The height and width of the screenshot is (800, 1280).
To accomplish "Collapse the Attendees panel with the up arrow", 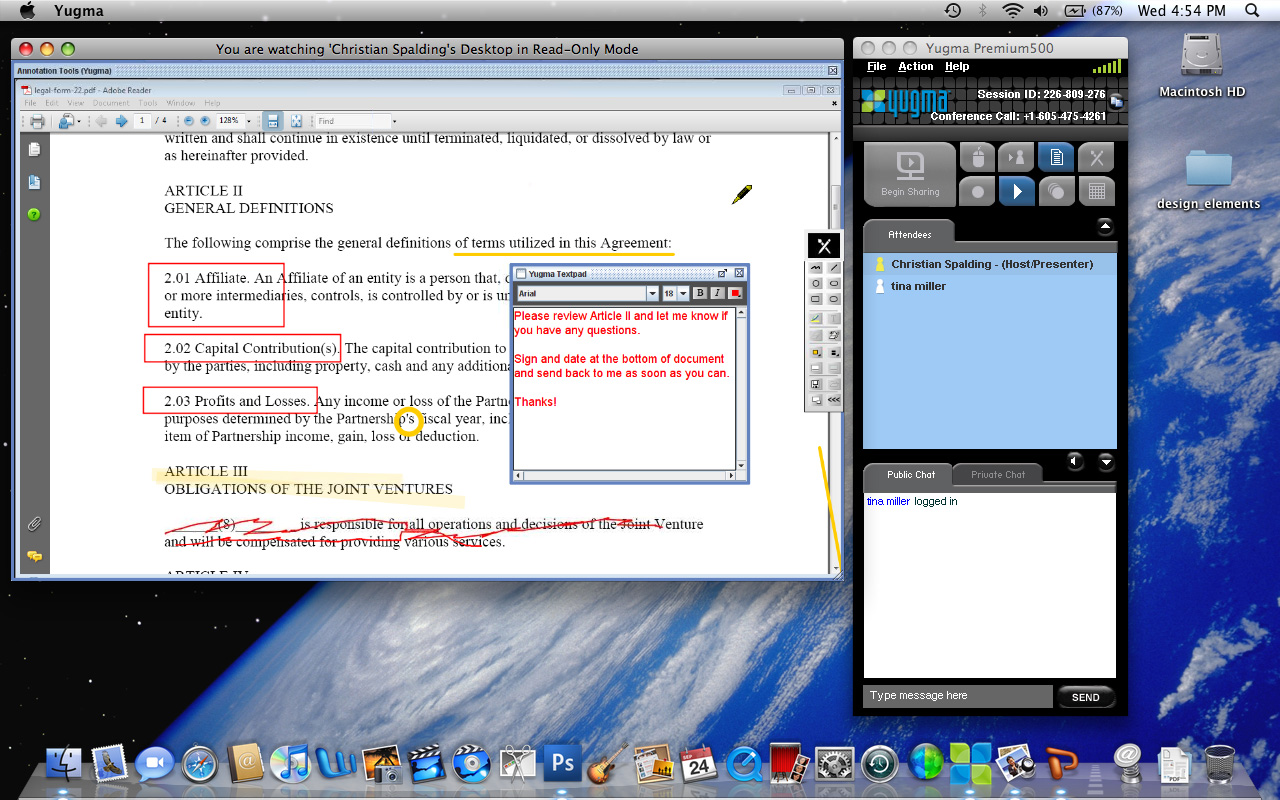I will pos(1105,226).
